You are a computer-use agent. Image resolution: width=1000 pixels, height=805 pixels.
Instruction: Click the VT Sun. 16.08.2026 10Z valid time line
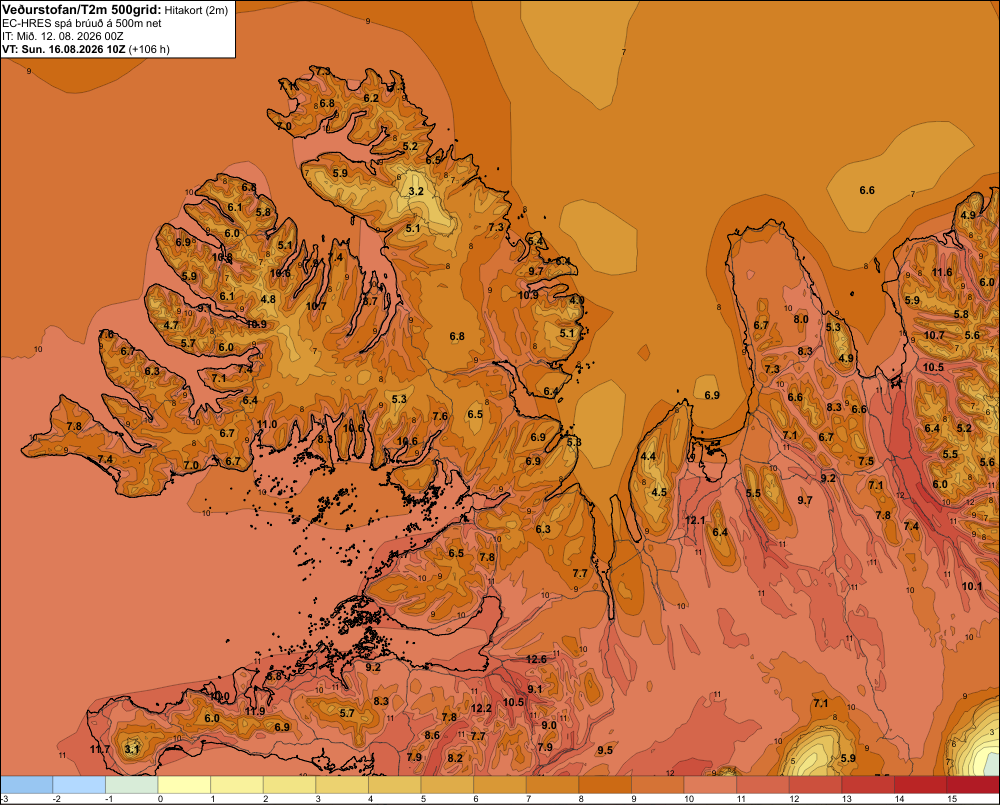coord(85,49)
